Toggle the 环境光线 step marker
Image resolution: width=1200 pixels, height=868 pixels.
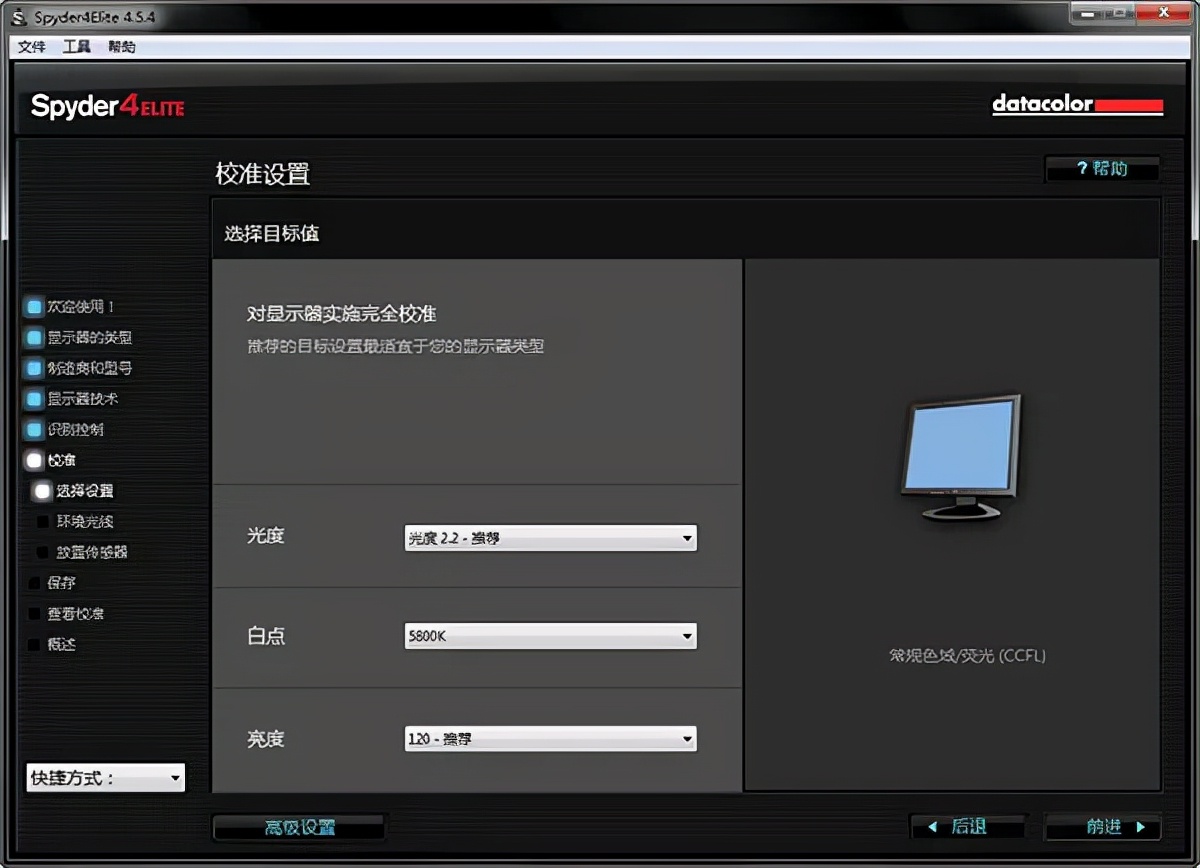click(42, 521)
